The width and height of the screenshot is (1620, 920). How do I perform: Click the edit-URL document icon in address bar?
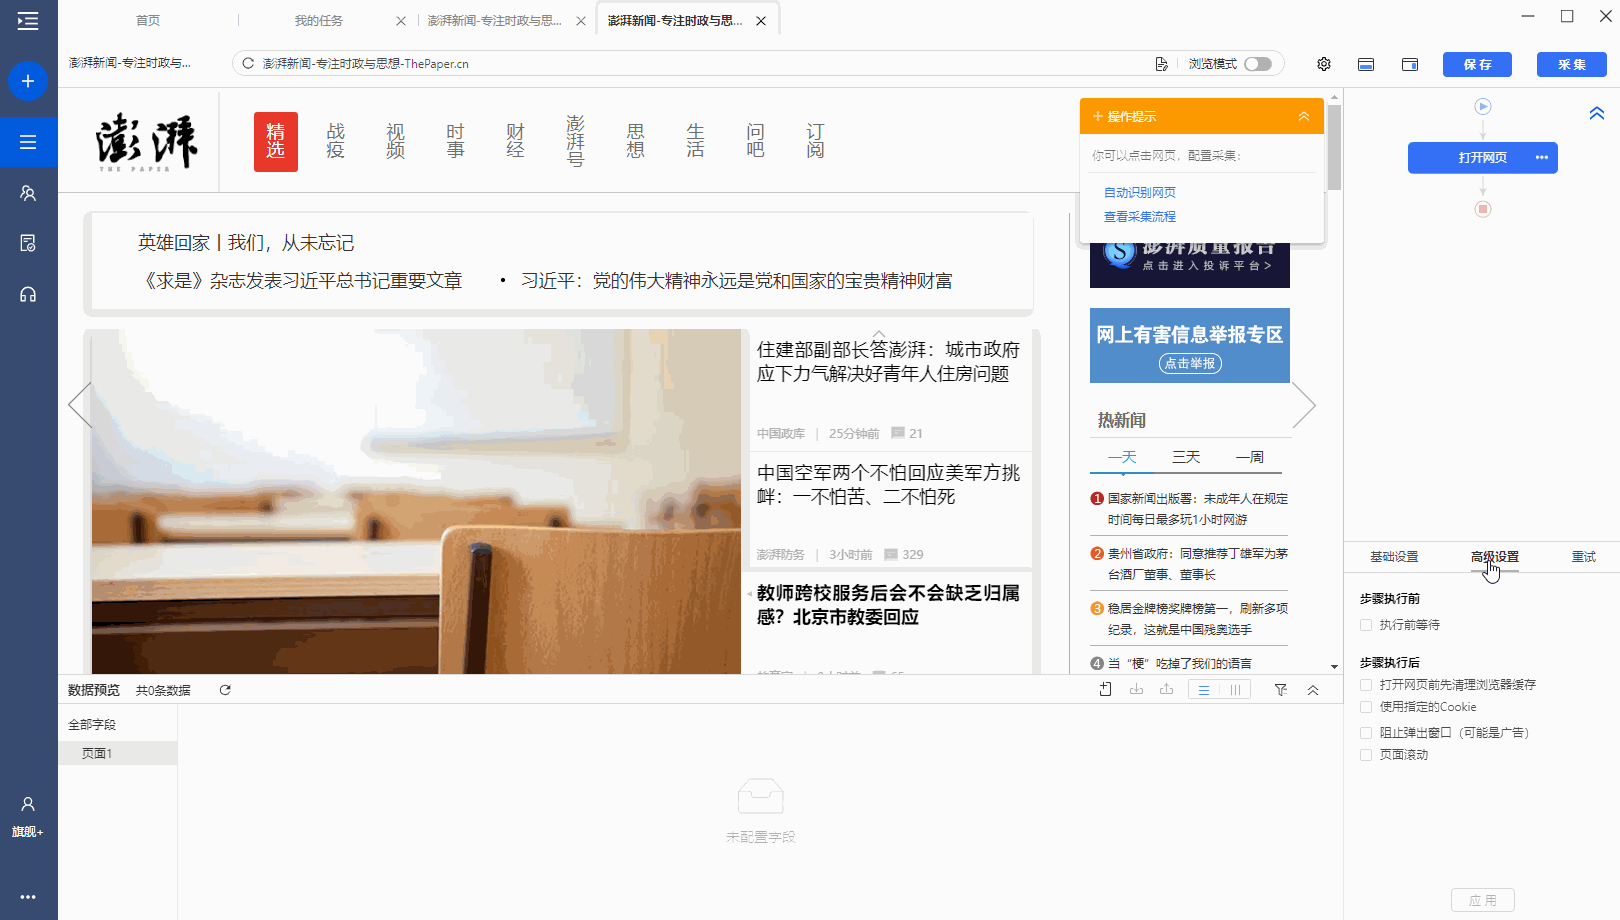pyautogui.click(x=1161, y=63)
